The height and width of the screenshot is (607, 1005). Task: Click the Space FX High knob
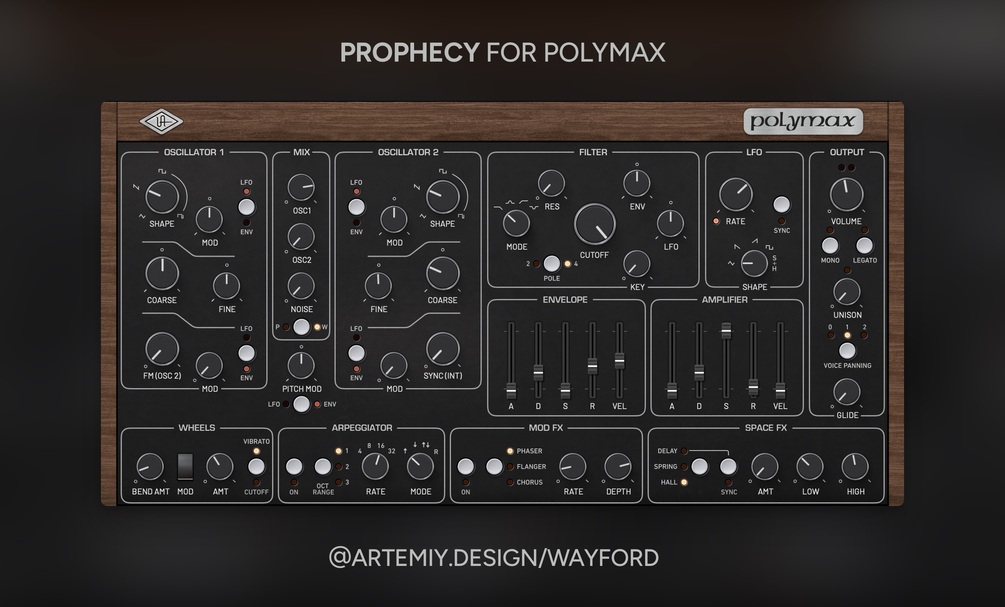855,467
